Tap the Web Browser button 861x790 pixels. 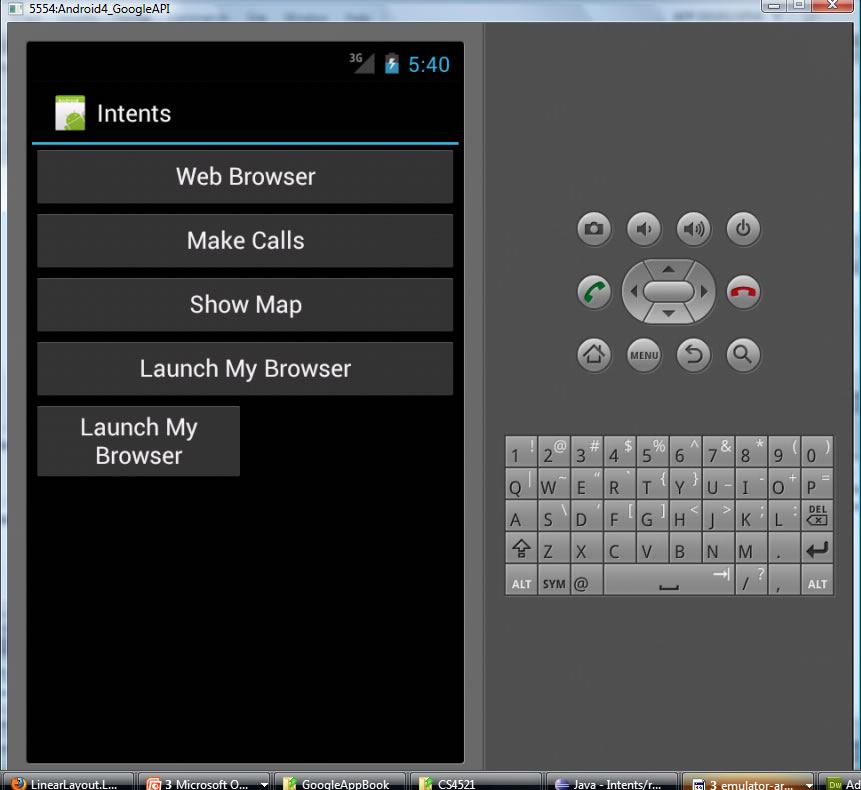(245, 177)
